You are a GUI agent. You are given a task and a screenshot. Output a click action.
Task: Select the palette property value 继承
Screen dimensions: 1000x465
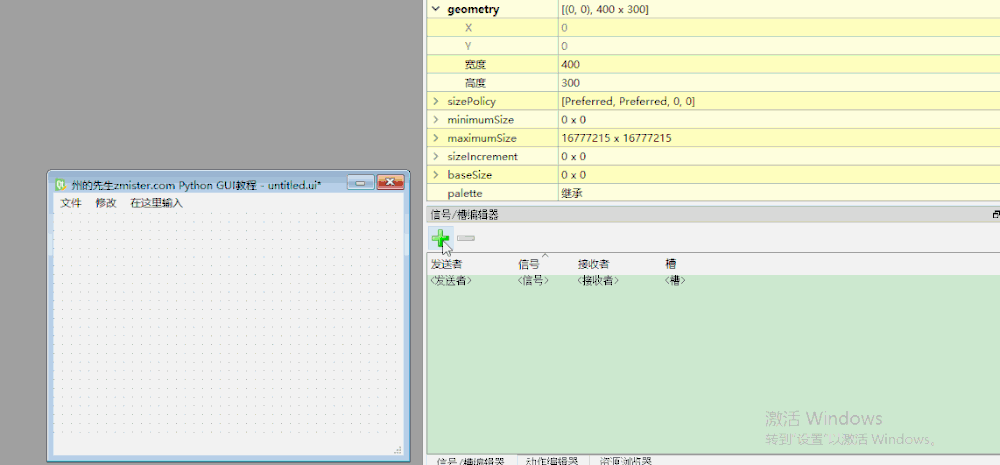(779, 193)
